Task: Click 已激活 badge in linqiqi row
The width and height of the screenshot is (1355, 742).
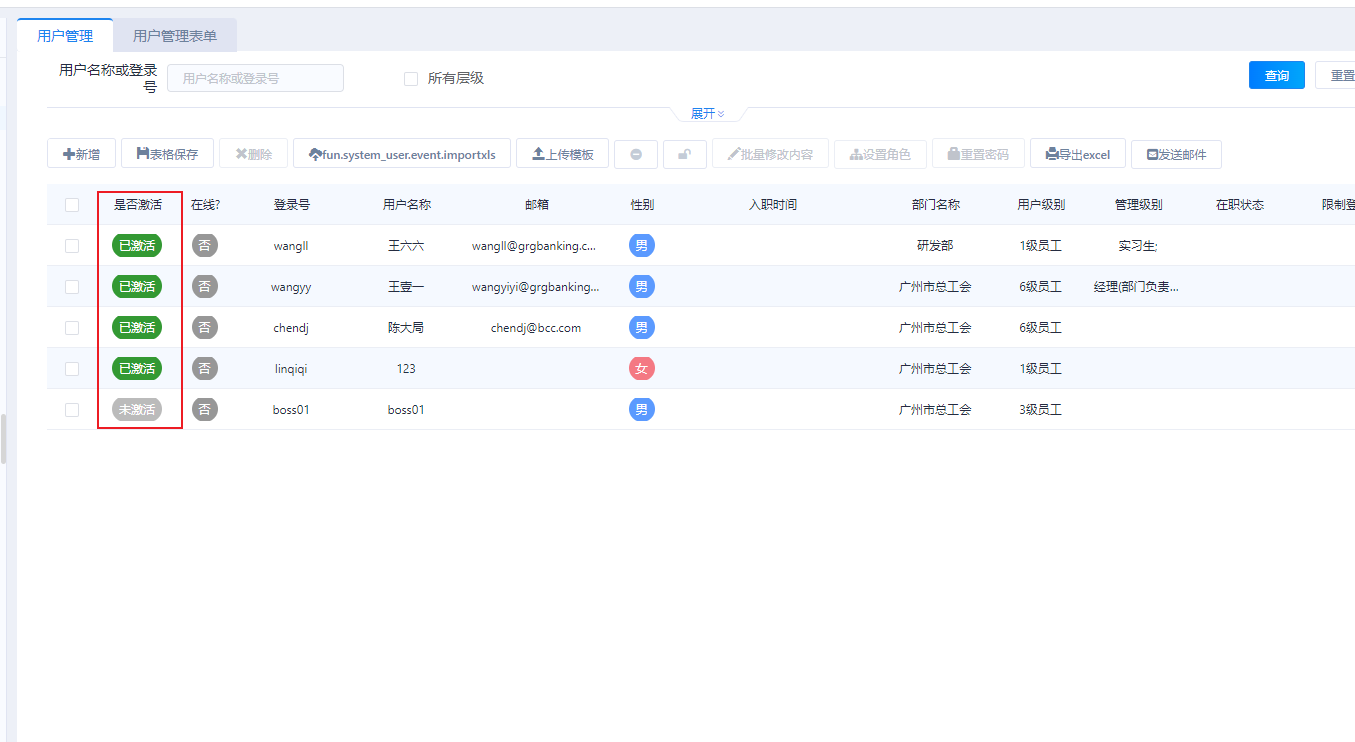Action: (137, 369)
